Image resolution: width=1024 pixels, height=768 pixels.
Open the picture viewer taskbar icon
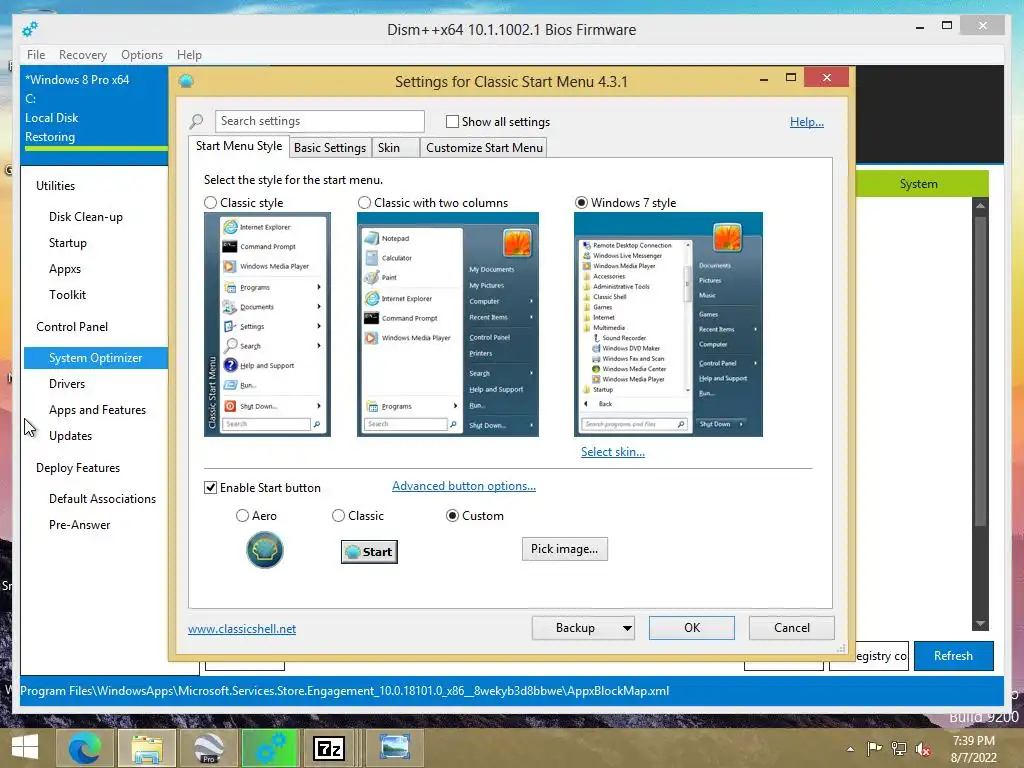pyautogui.click(x=394, y=748)
